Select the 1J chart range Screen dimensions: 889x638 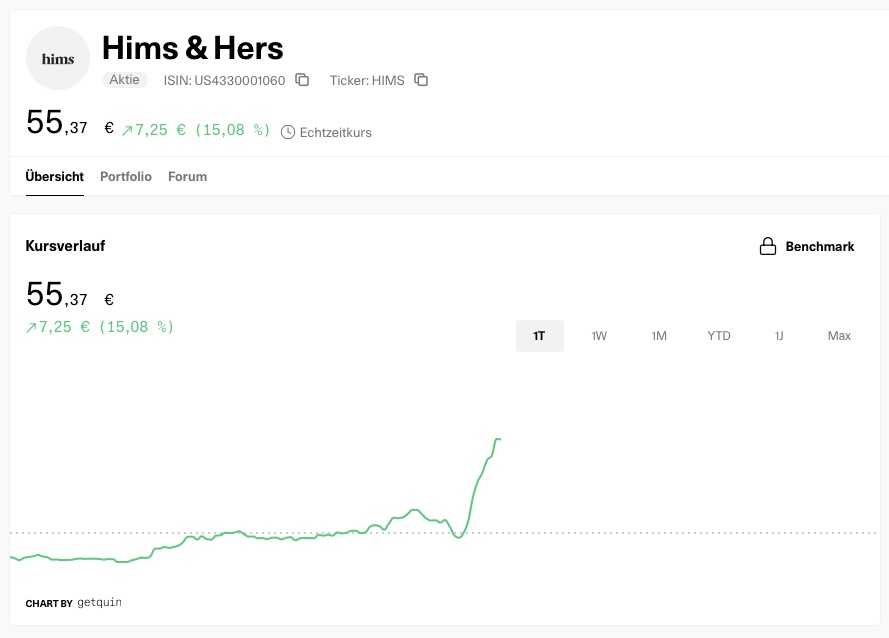coord(779,336)
